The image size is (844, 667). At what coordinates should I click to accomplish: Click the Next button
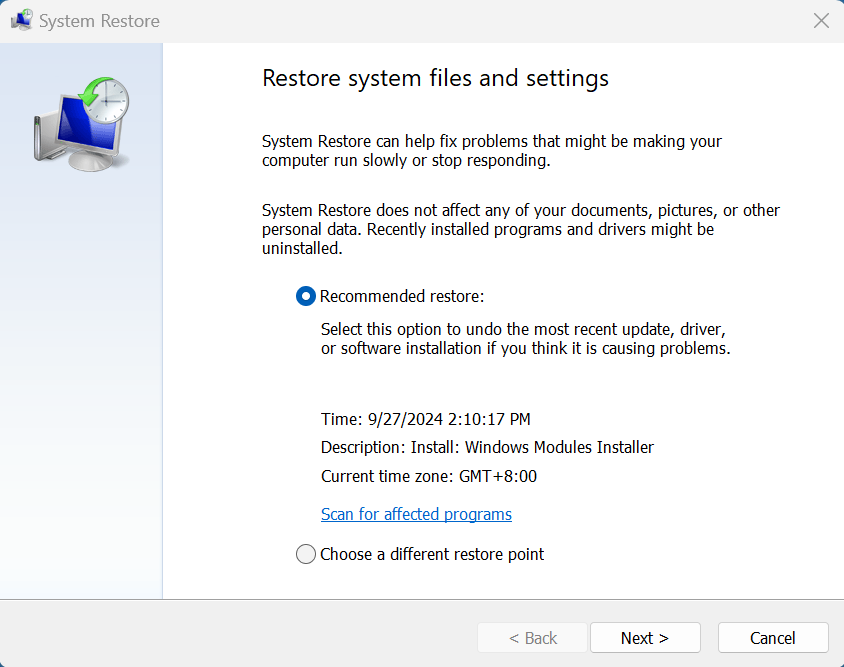coord(645,638)
